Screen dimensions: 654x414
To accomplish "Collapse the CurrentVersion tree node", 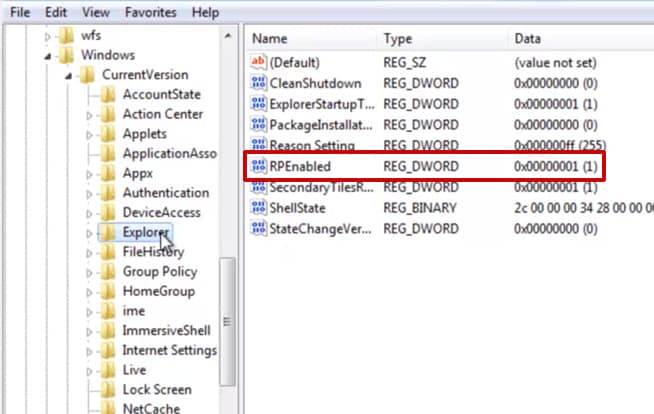I will click(66, 75).
